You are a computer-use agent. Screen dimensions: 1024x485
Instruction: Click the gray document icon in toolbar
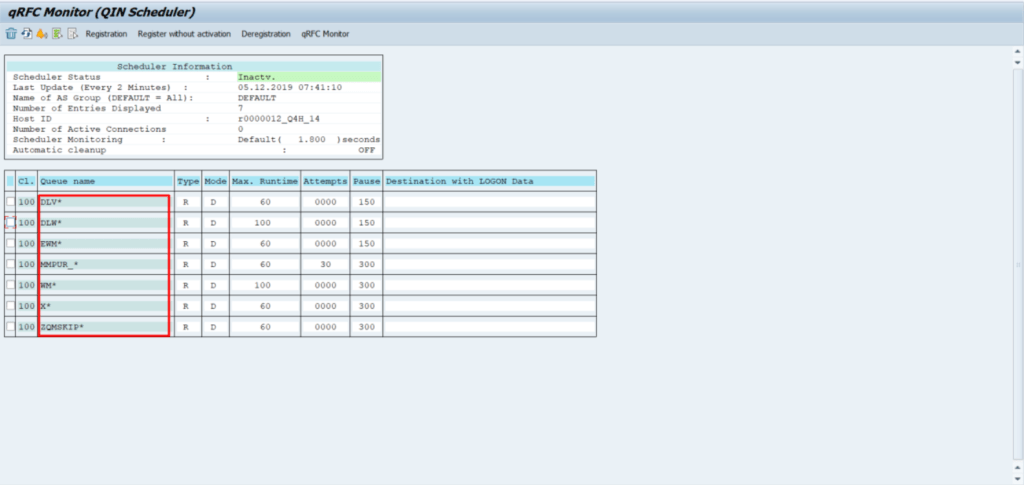[x=72, y=34]
